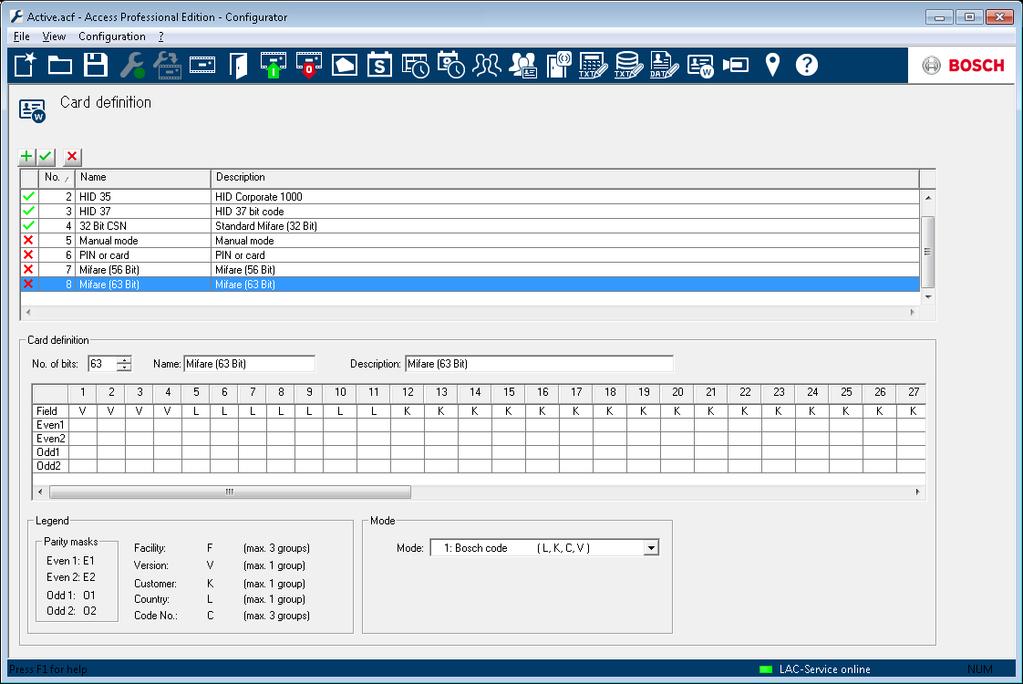Click the bit grid horizontal scrollbar thumb
The width and height of the screenshot is (1023, 684).
[x=230, y=491]
